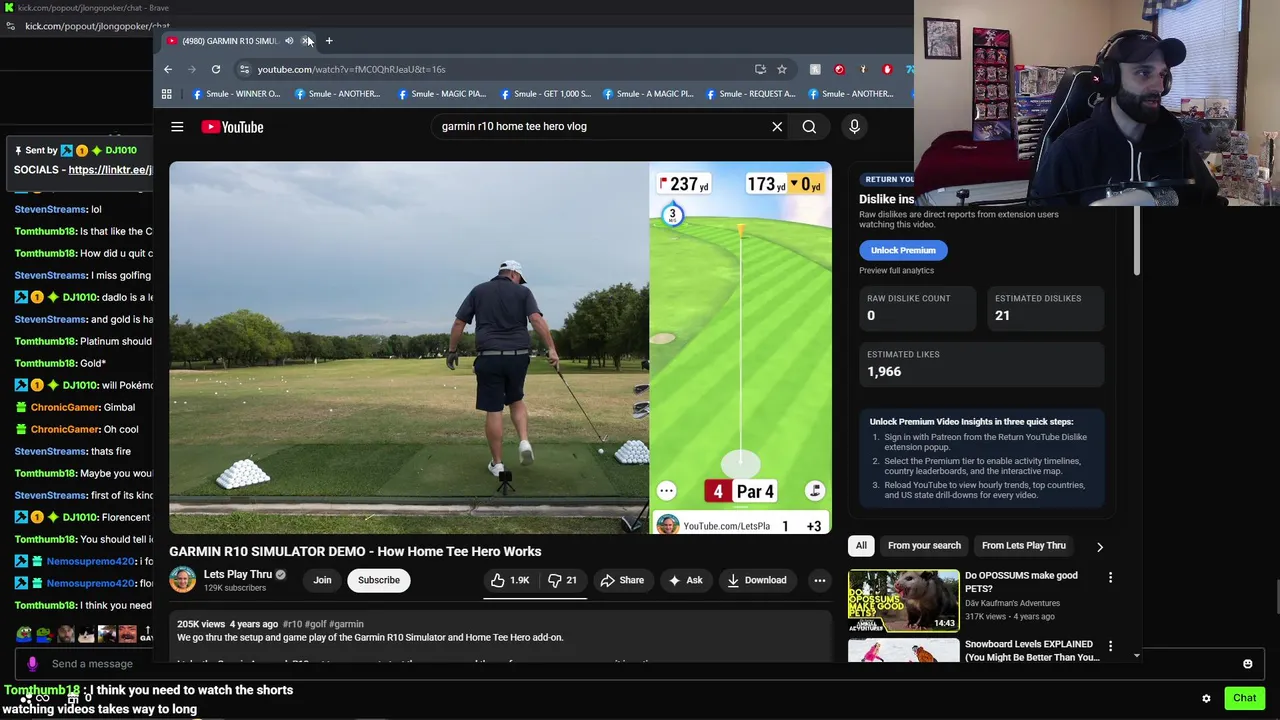The width and height of the screenshot is (1280, 720).
Task: Go to the YouTube home logo
Action: (x=232, y=127)
